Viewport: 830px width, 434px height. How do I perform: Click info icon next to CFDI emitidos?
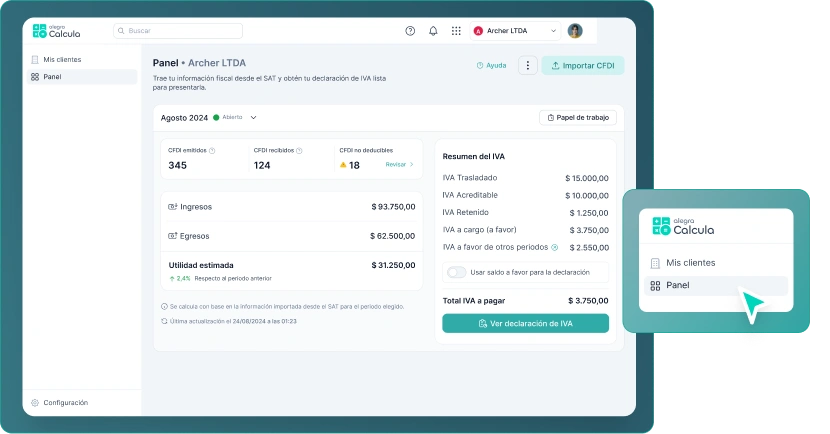click(x=212, y=150)
